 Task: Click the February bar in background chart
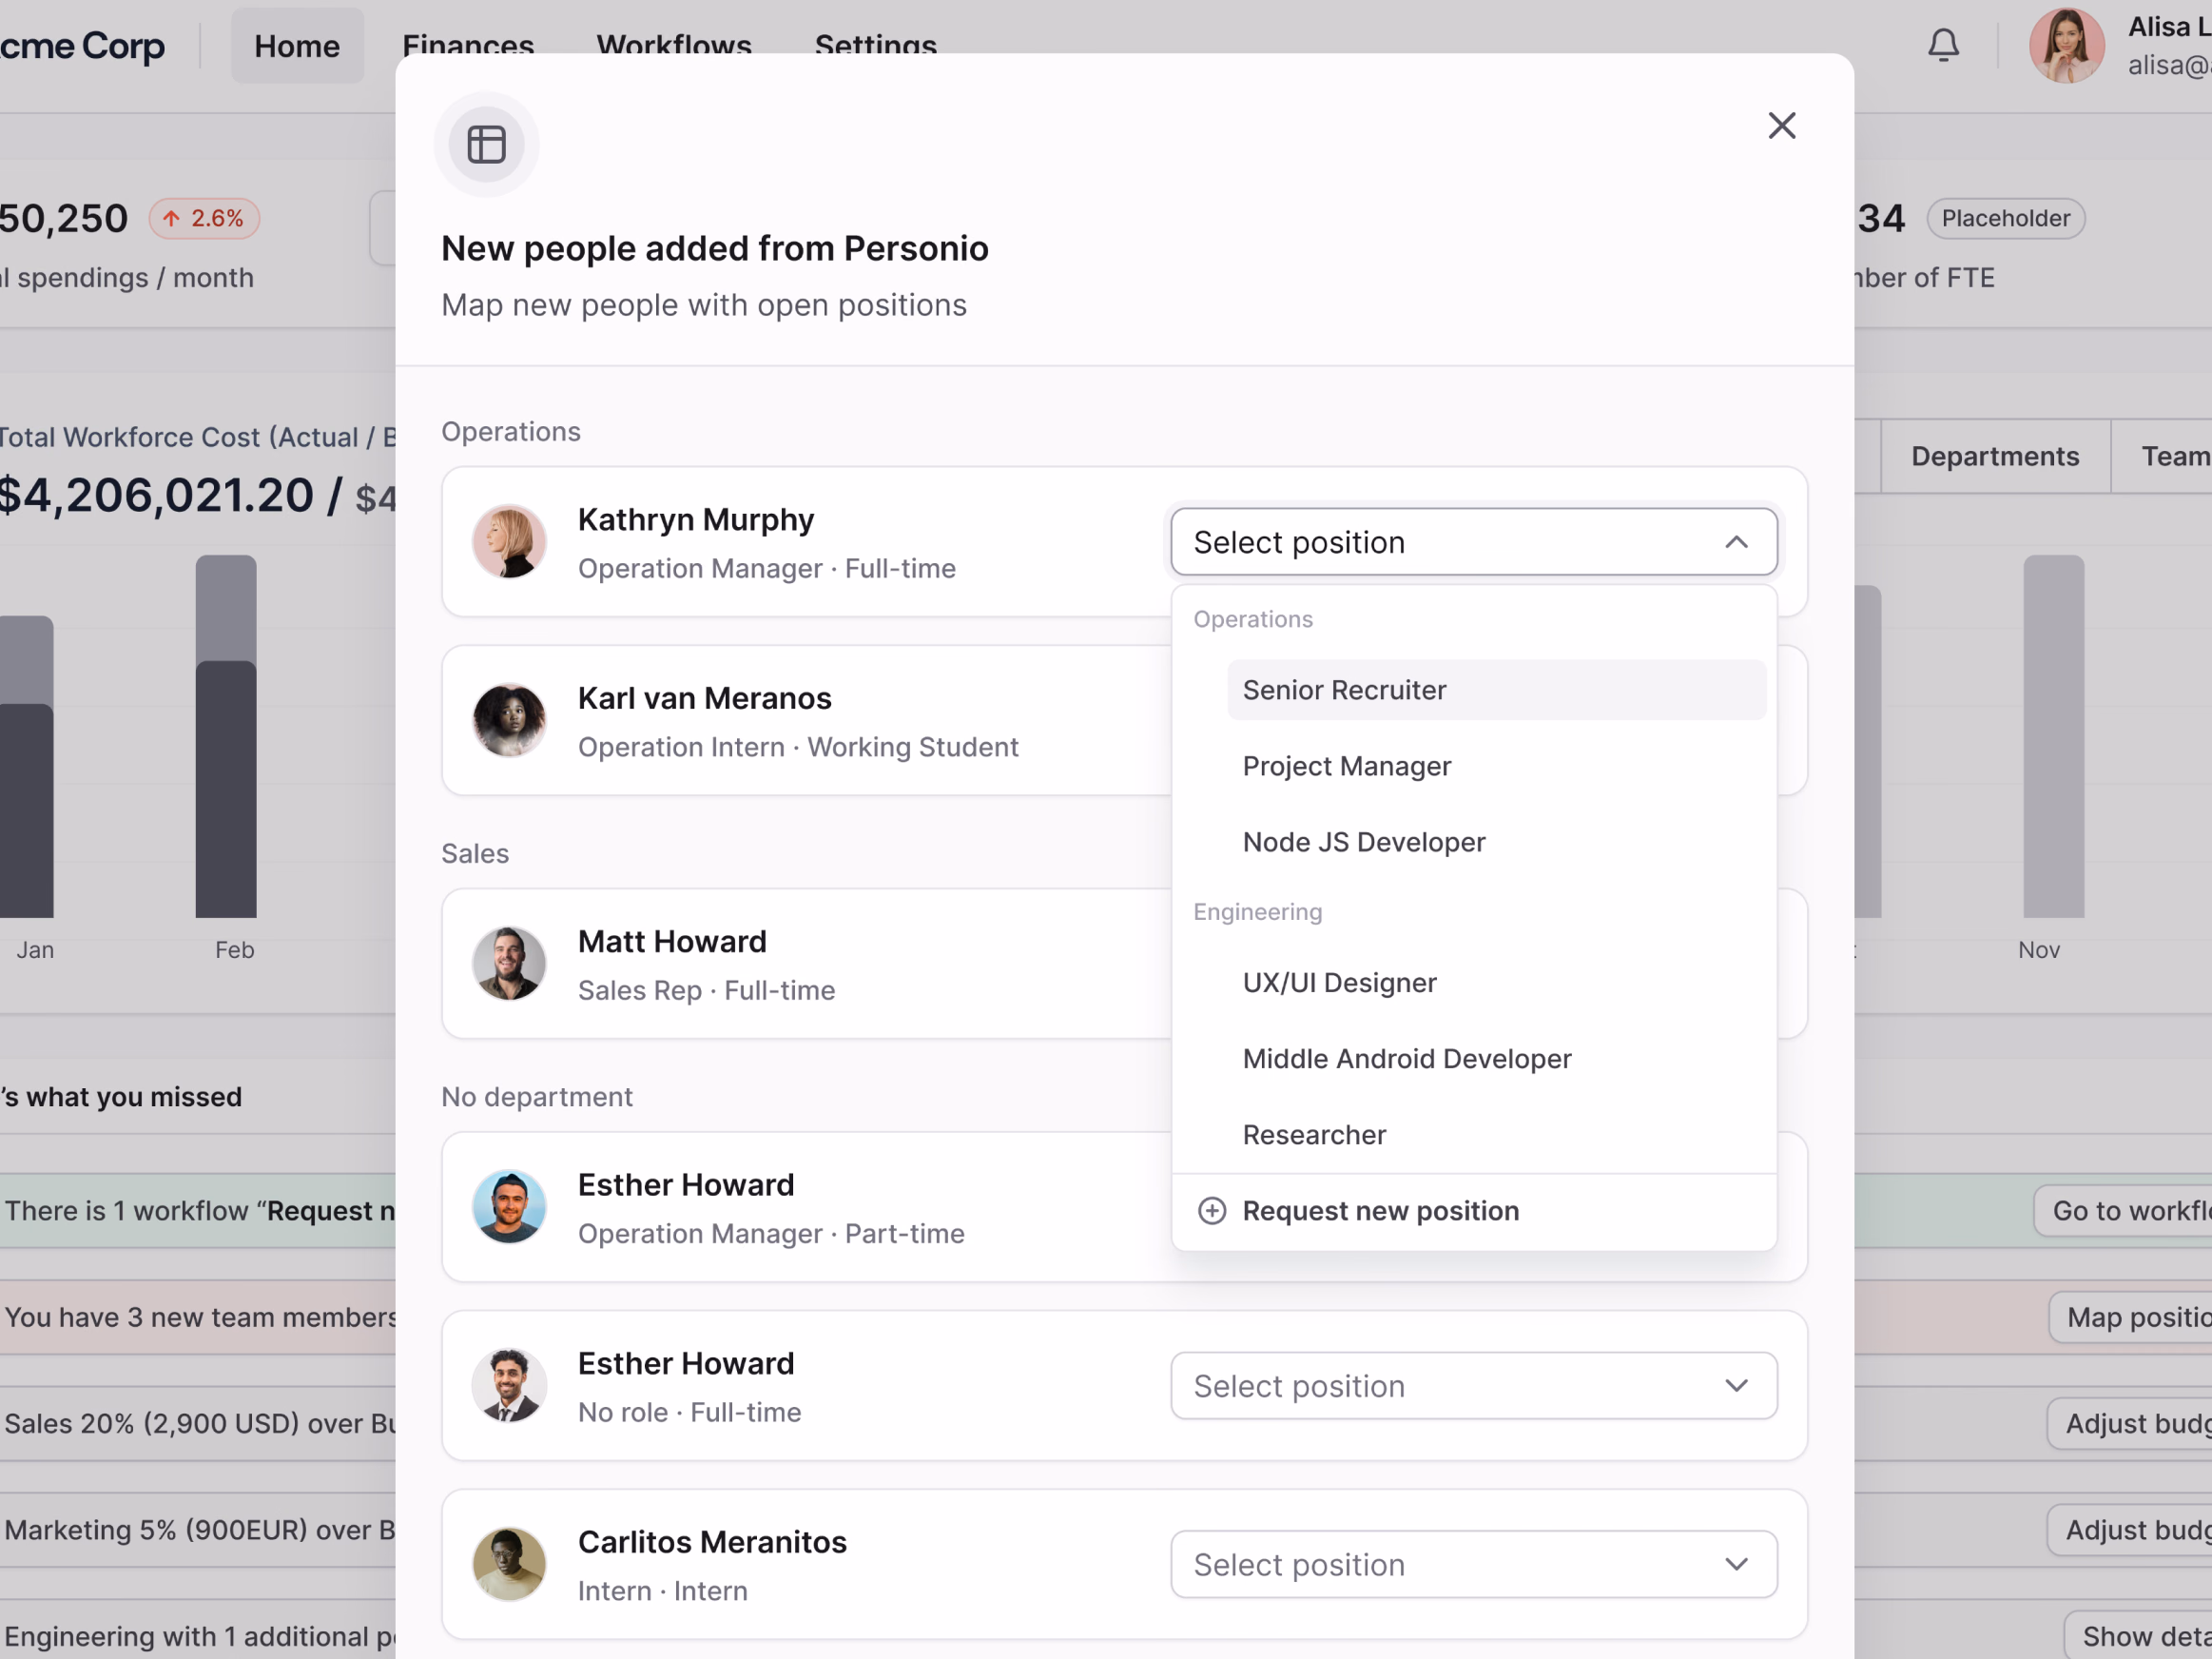(226, 736)
